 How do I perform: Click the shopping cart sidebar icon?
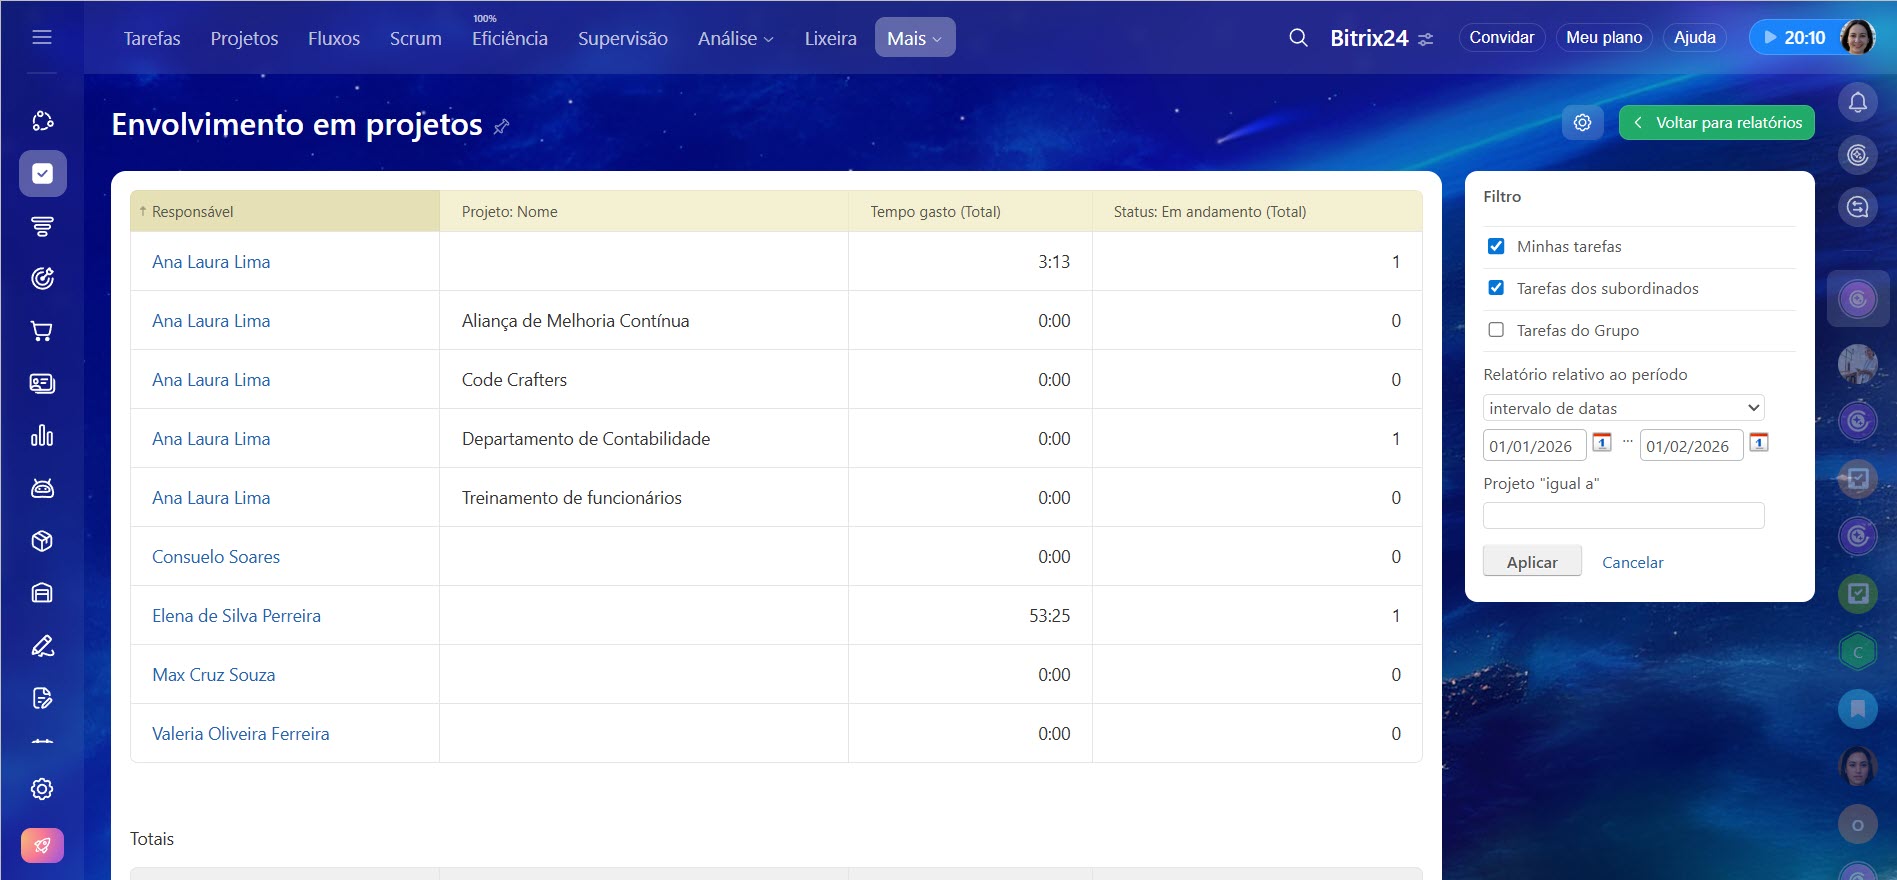coord(42,331)
